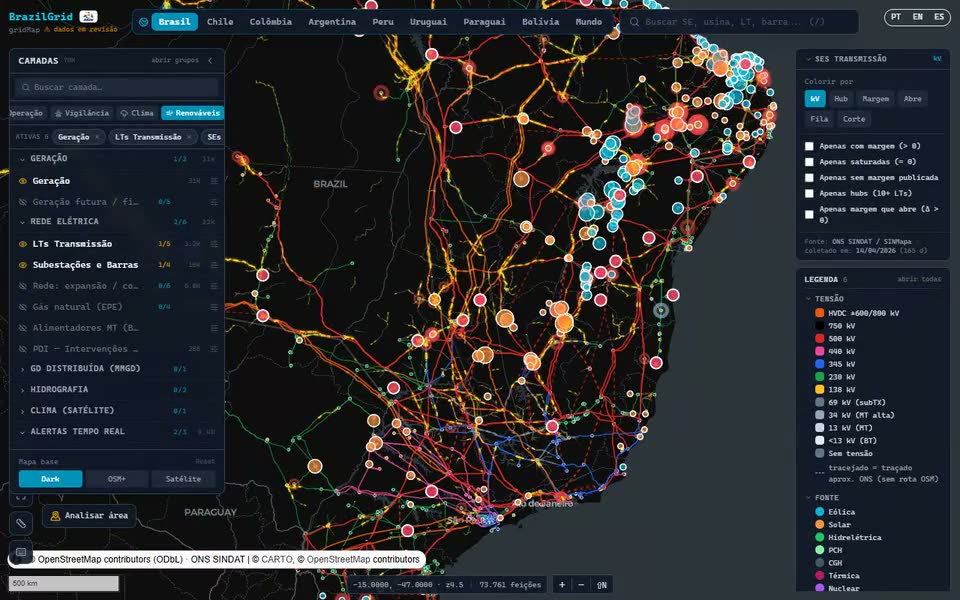This screenshot has height=600, width=960.
Task: Open settings icon for Geração futura row
Action: click(x=214, y=202)
